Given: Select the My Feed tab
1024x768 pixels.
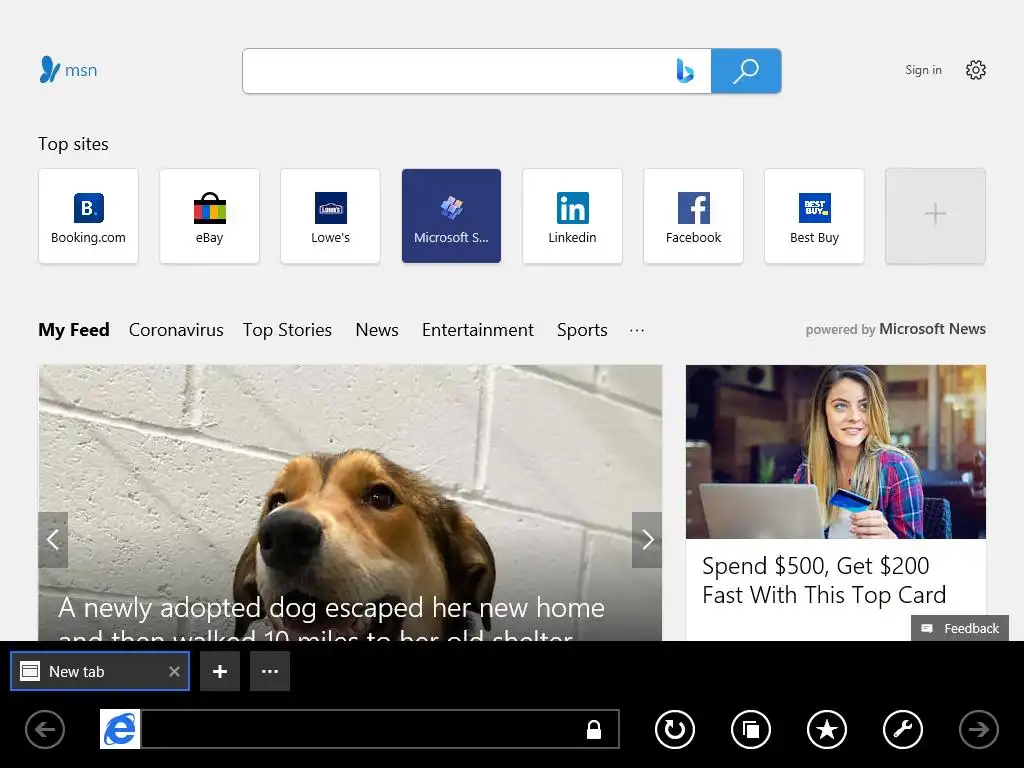Looking at the screenshot, I should (74, 330).
